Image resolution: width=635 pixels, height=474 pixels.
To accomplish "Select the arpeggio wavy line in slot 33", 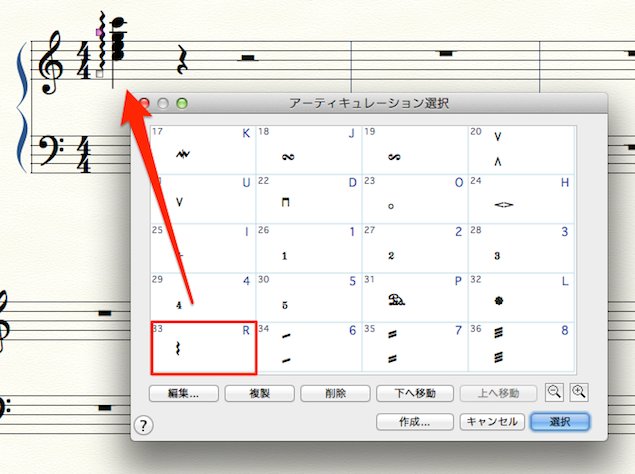I will tap(204, 348).
